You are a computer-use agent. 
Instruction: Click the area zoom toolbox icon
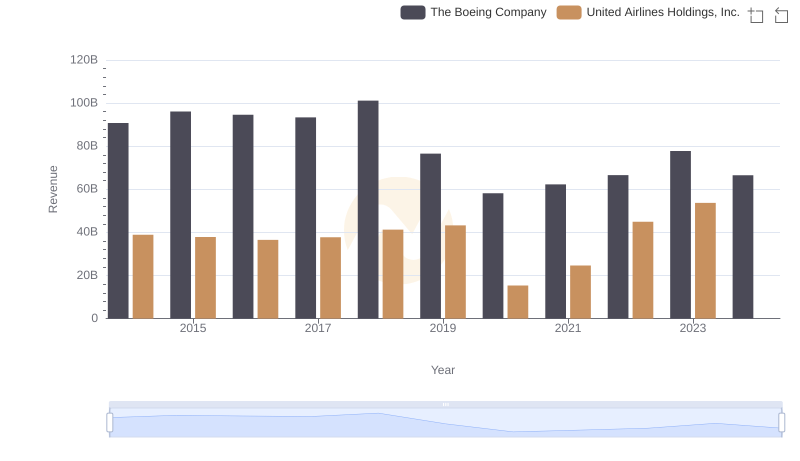(756, 15)
